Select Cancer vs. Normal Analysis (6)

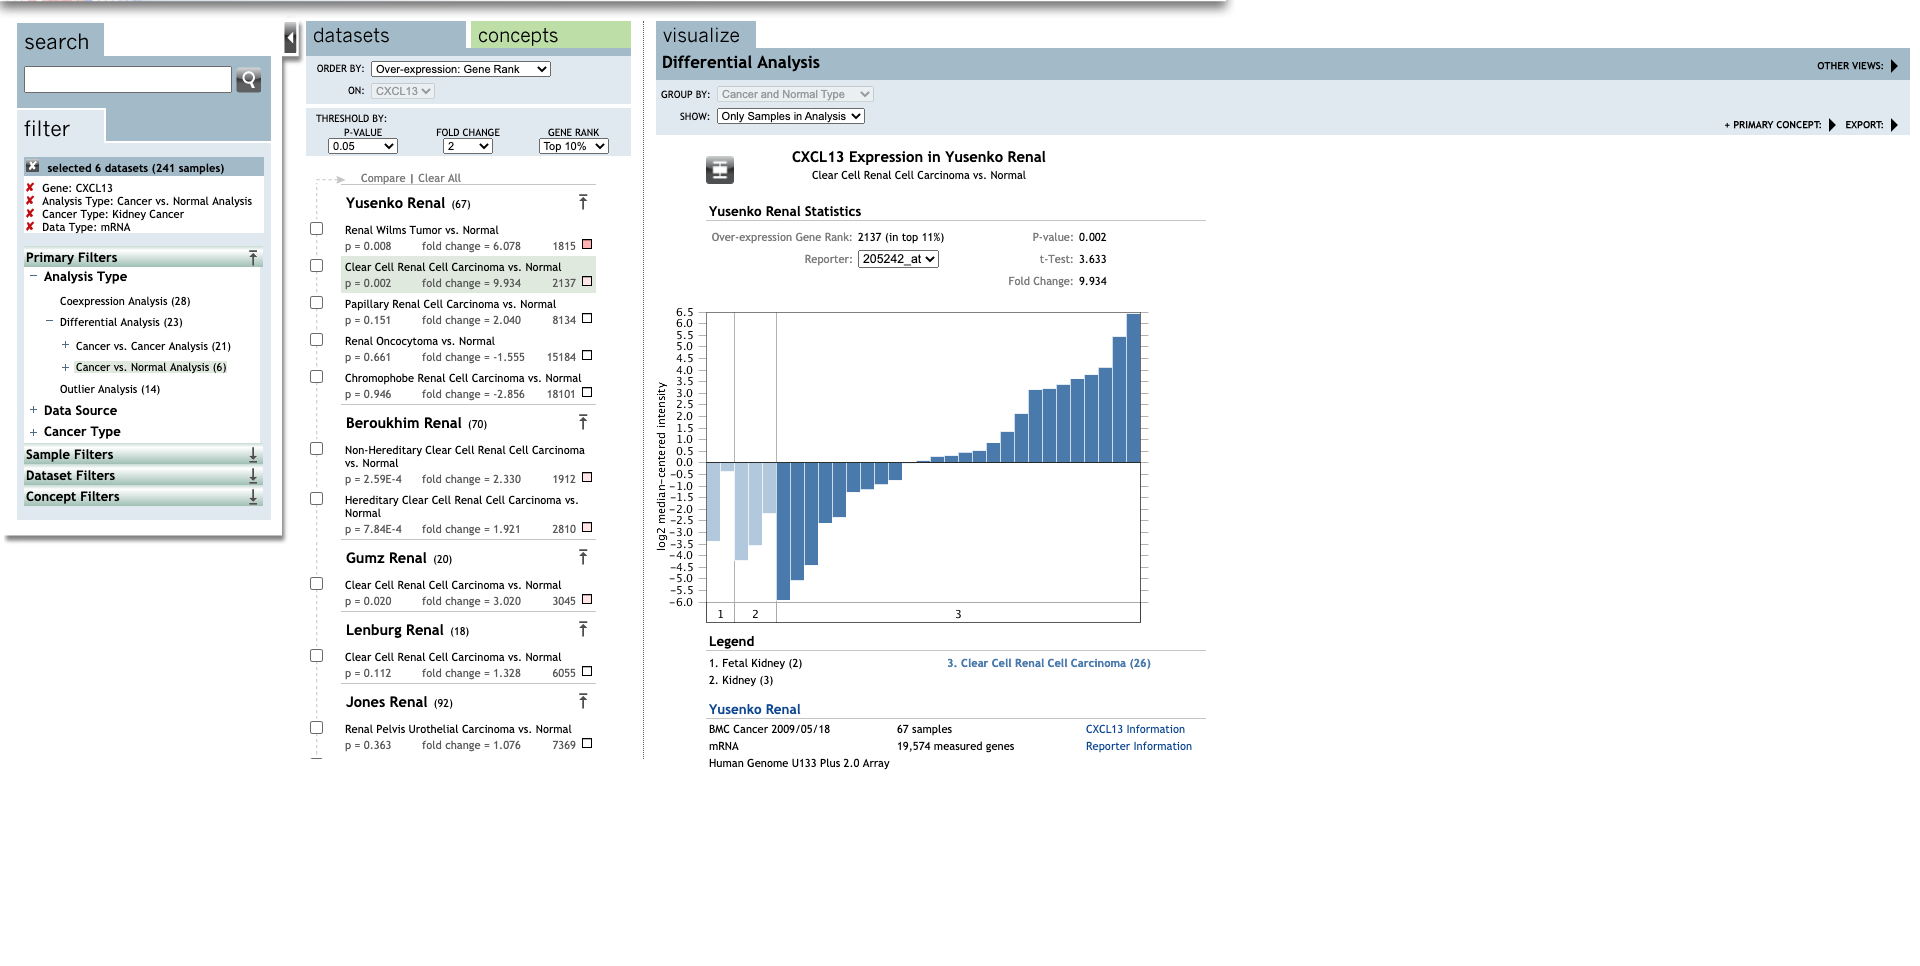151,367
